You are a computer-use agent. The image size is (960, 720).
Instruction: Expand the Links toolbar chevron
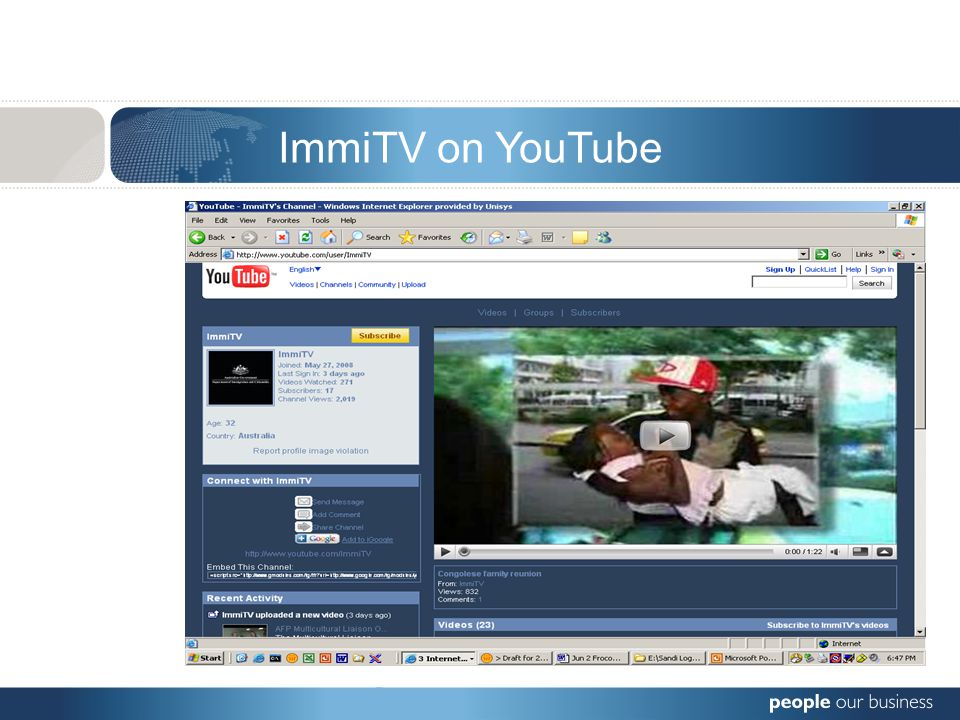(x=882, y=253)
